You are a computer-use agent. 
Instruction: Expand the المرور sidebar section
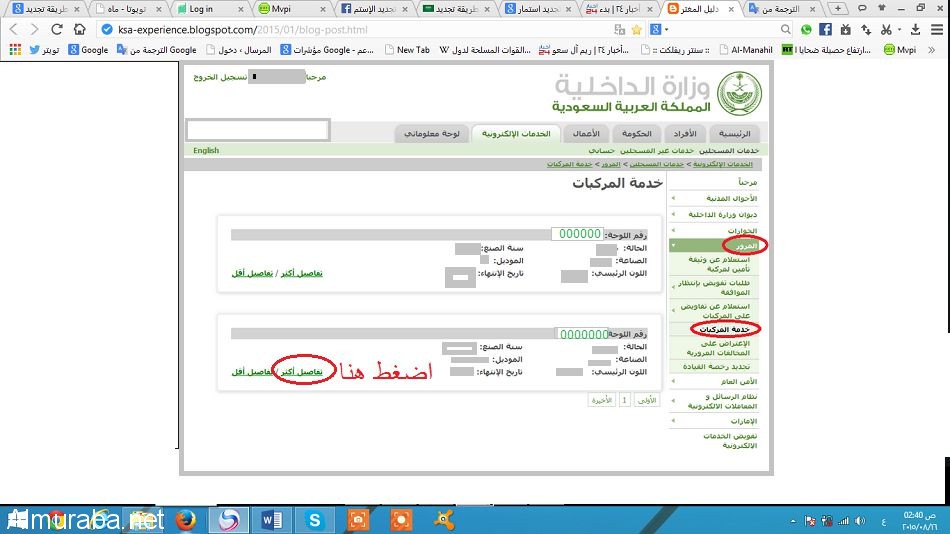tap(745, 245)
